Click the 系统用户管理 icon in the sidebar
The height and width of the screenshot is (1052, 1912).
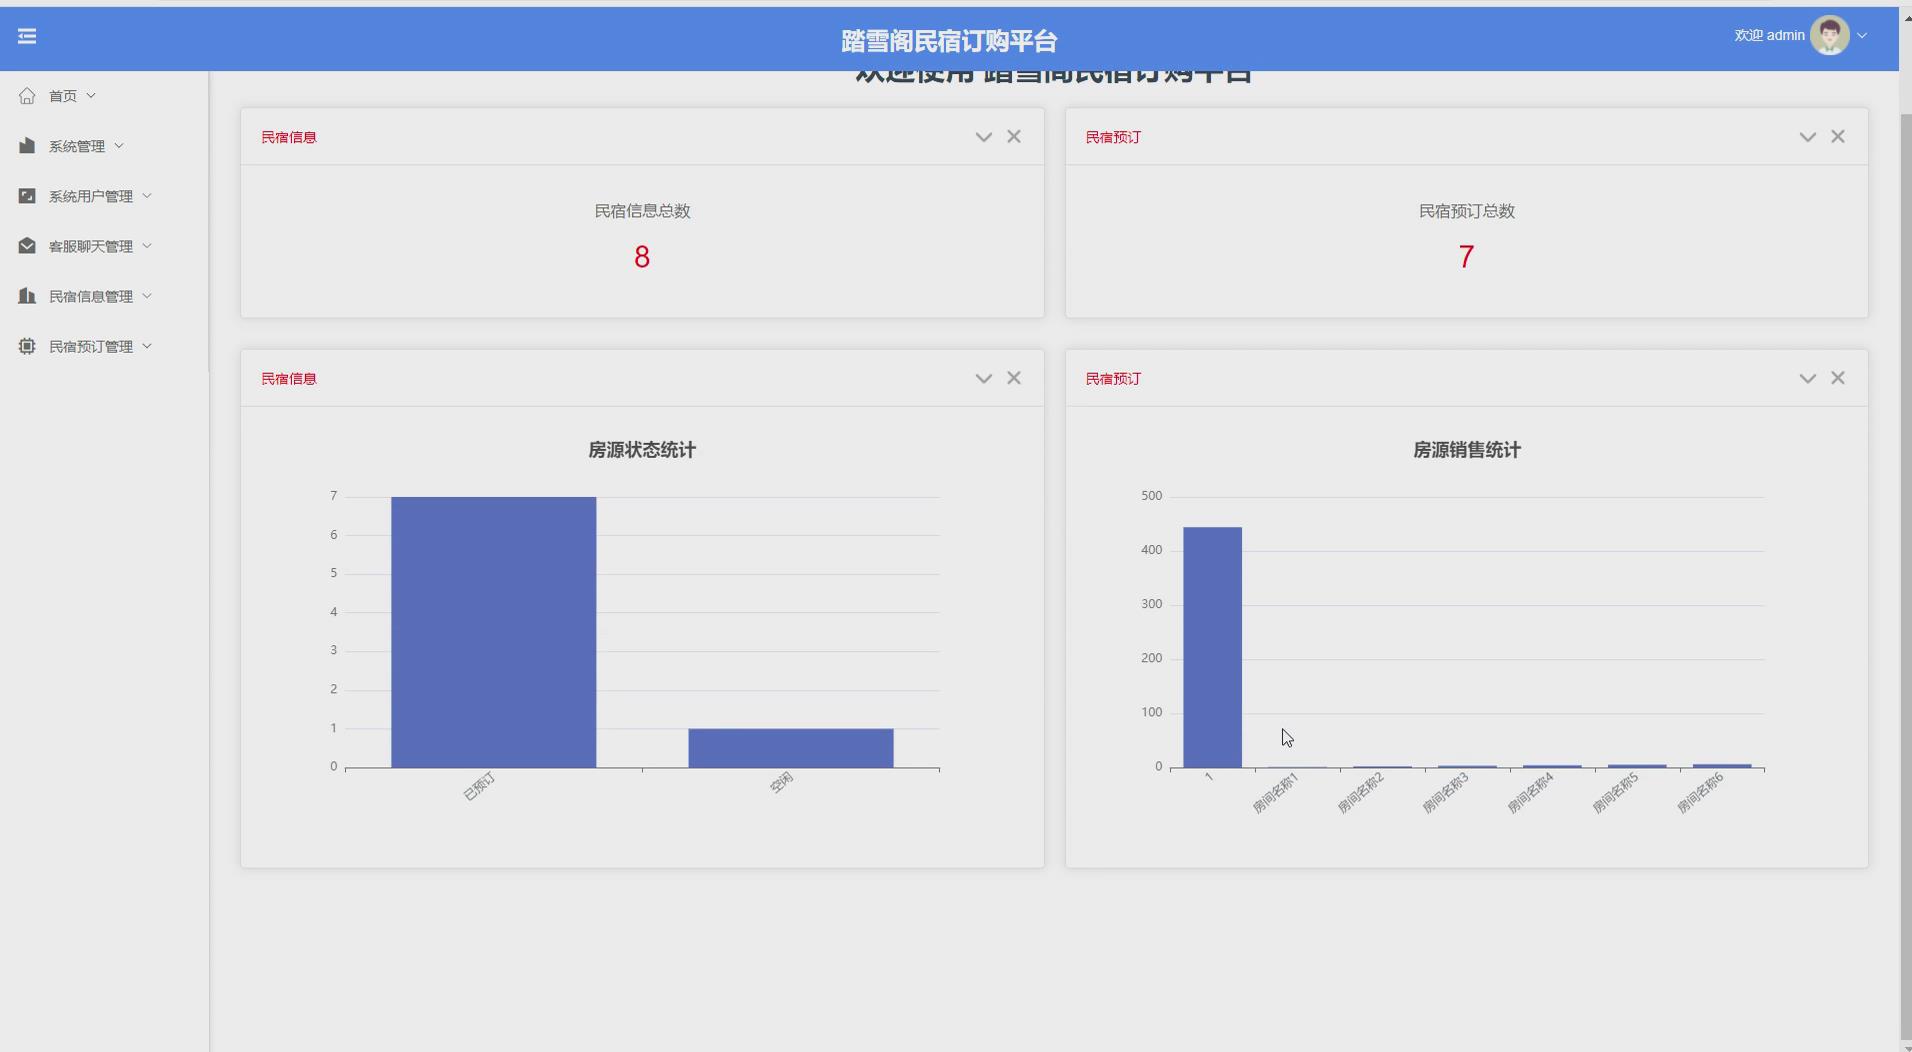pos(27,196)
